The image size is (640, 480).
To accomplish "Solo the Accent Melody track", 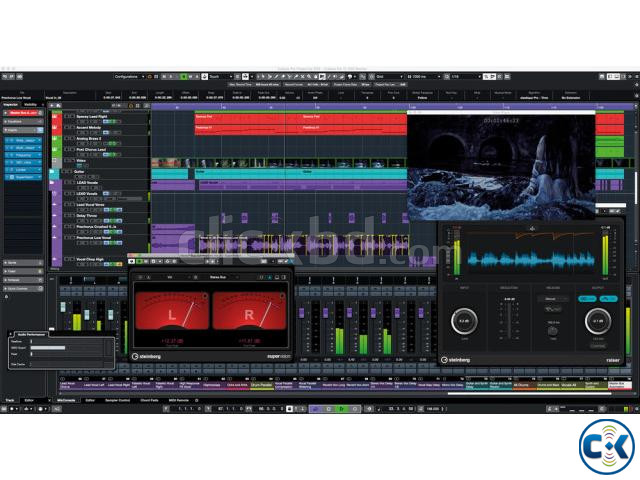I will tap(72, 127).
